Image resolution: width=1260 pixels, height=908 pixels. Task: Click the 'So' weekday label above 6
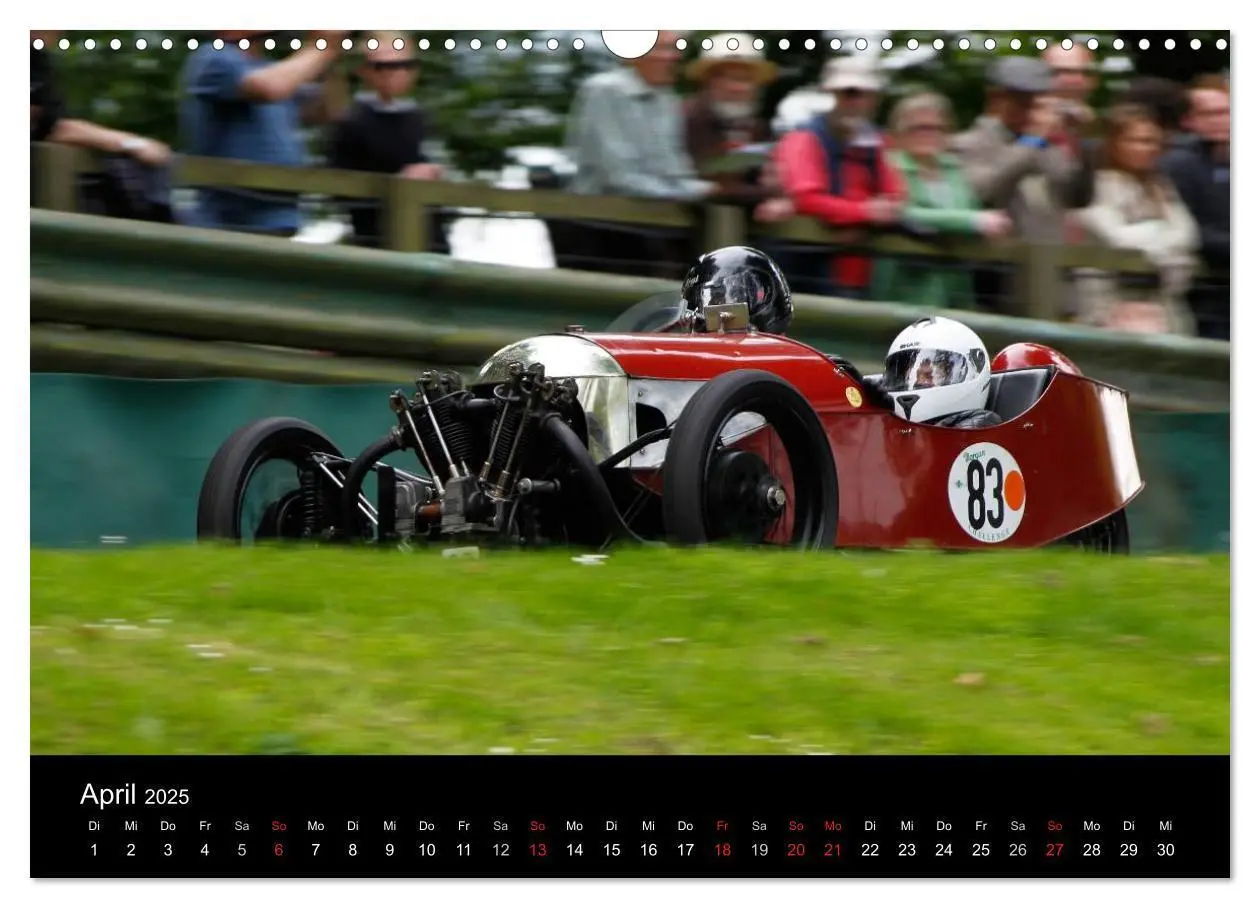click(x=279, y=826)
